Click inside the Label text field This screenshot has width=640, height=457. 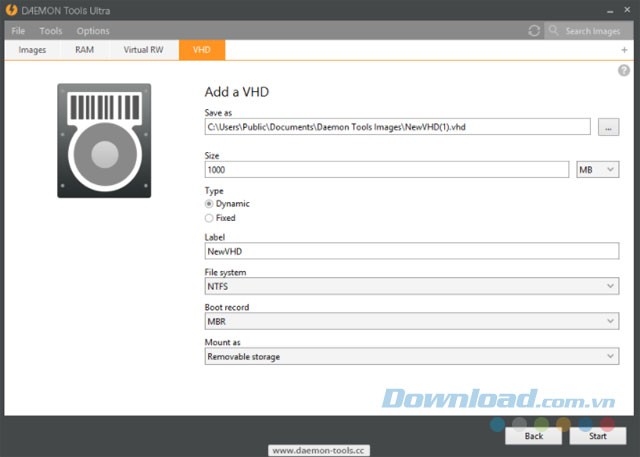(x=411, y=252)
